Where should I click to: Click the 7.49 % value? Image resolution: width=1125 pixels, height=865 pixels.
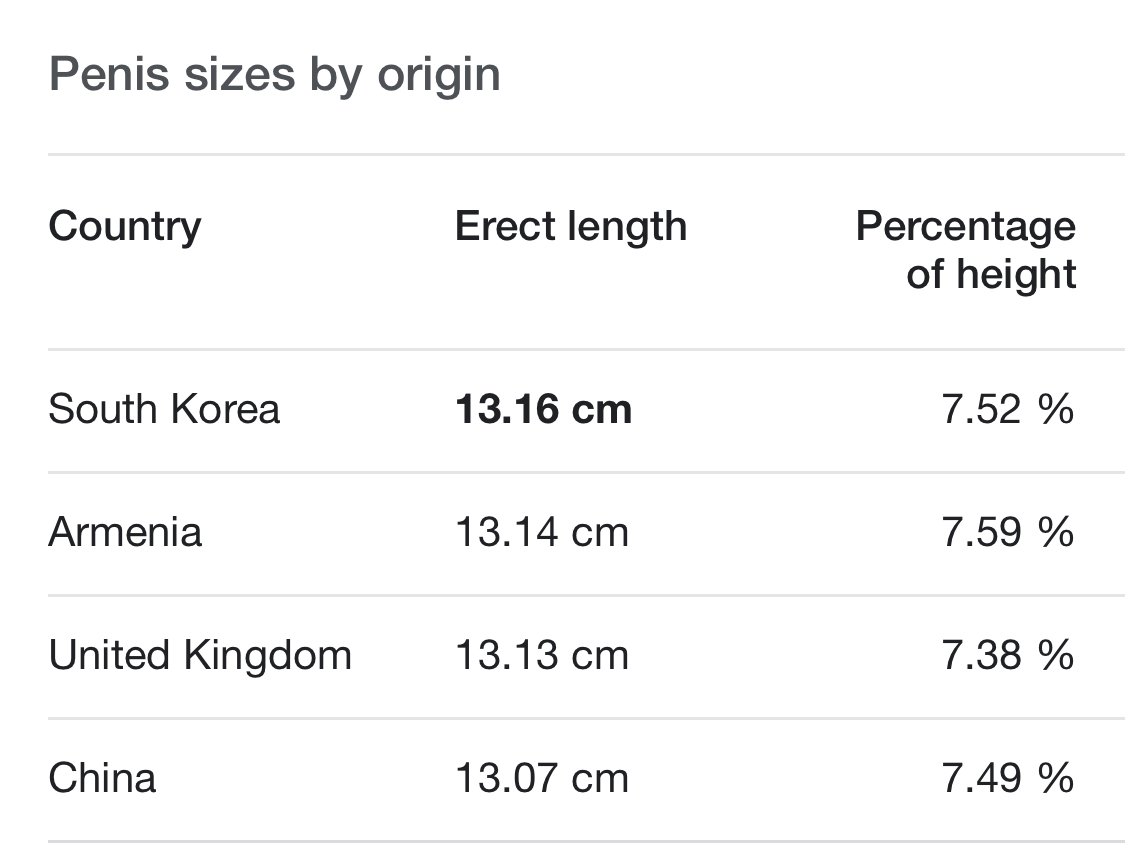pos(1007,778)
